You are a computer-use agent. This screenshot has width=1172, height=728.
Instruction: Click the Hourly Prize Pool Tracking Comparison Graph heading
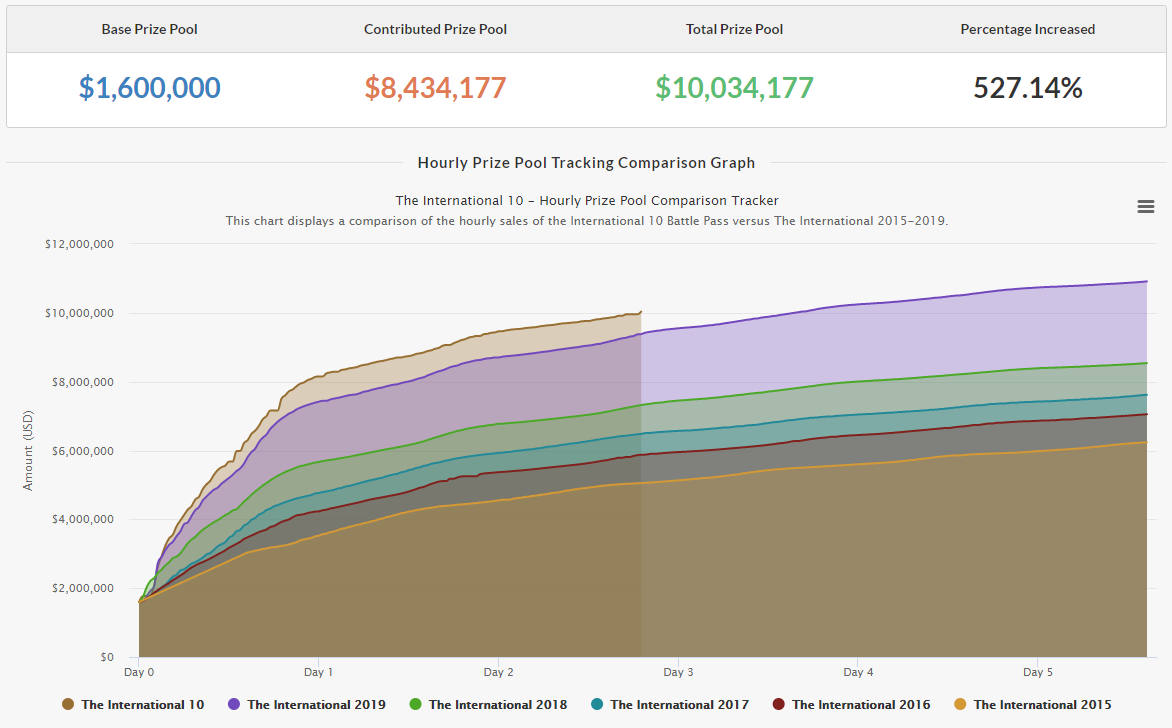pos(586,163)
